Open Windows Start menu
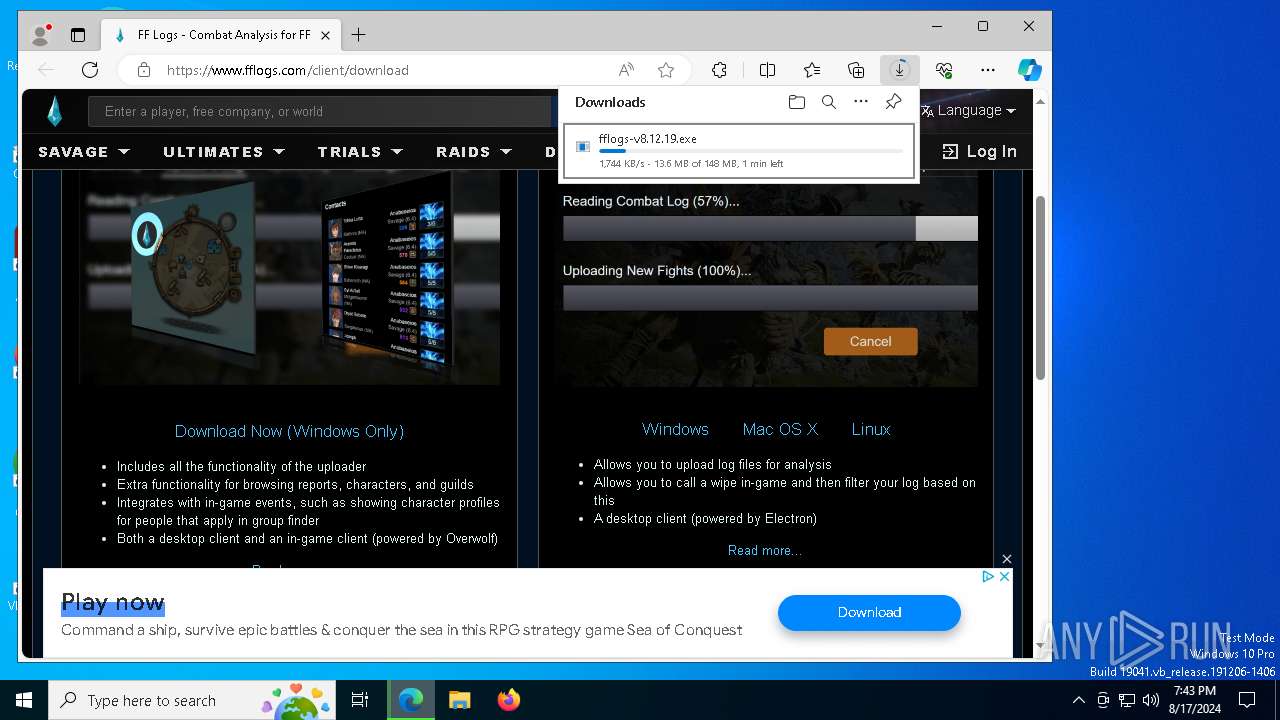Viewport: 1280px width, 720px height. (24, 700)
